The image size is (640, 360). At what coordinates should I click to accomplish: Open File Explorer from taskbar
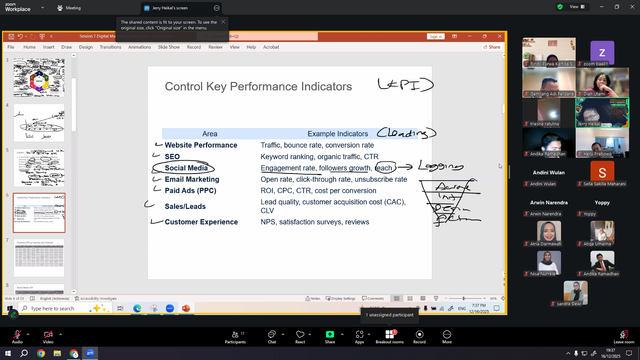click(x=57, y=353)
